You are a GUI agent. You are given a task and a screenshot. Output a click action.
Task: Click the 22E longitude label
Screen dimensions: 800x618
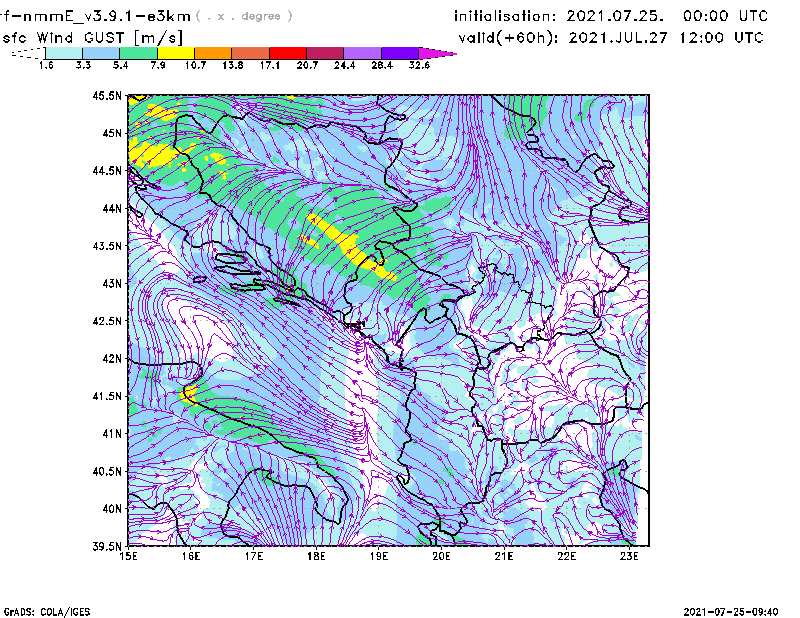[x=566, y=556]
